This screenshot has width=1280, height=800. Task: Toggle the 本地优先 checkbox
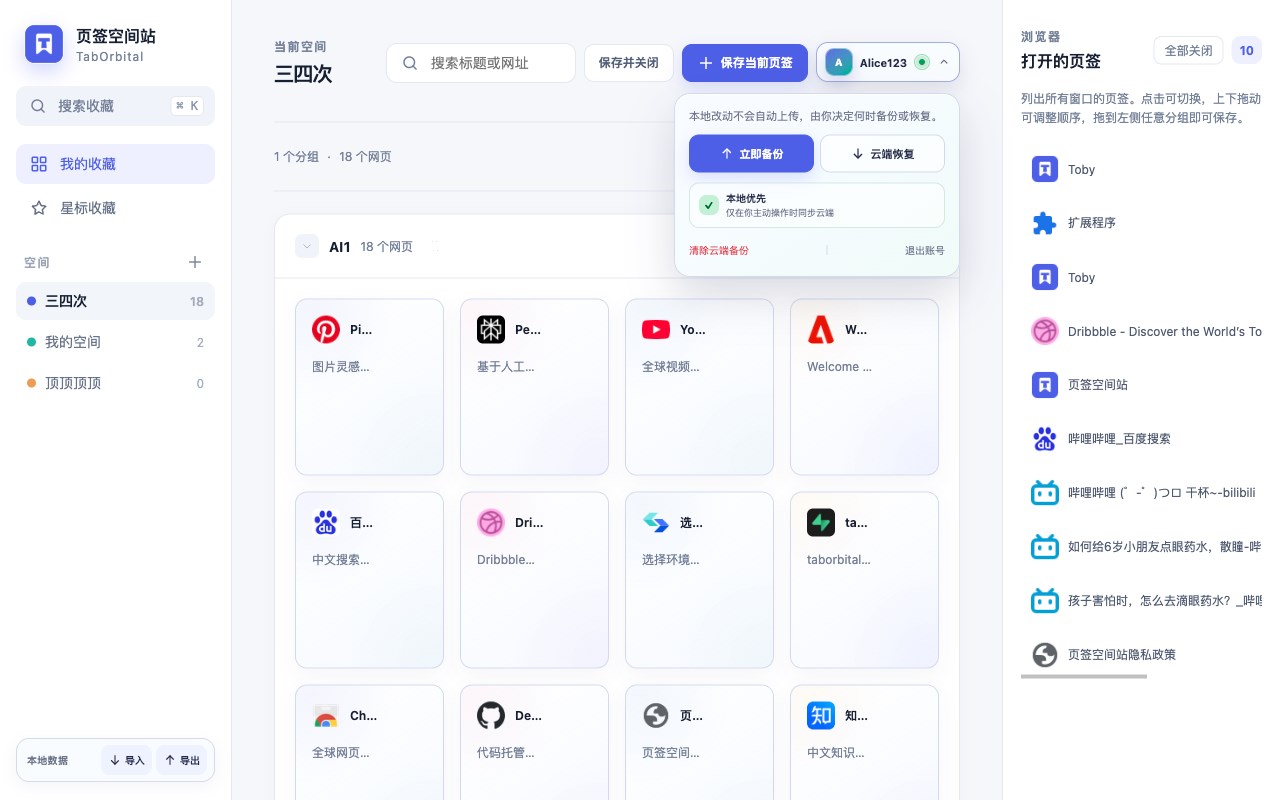[x=709, y=205]
